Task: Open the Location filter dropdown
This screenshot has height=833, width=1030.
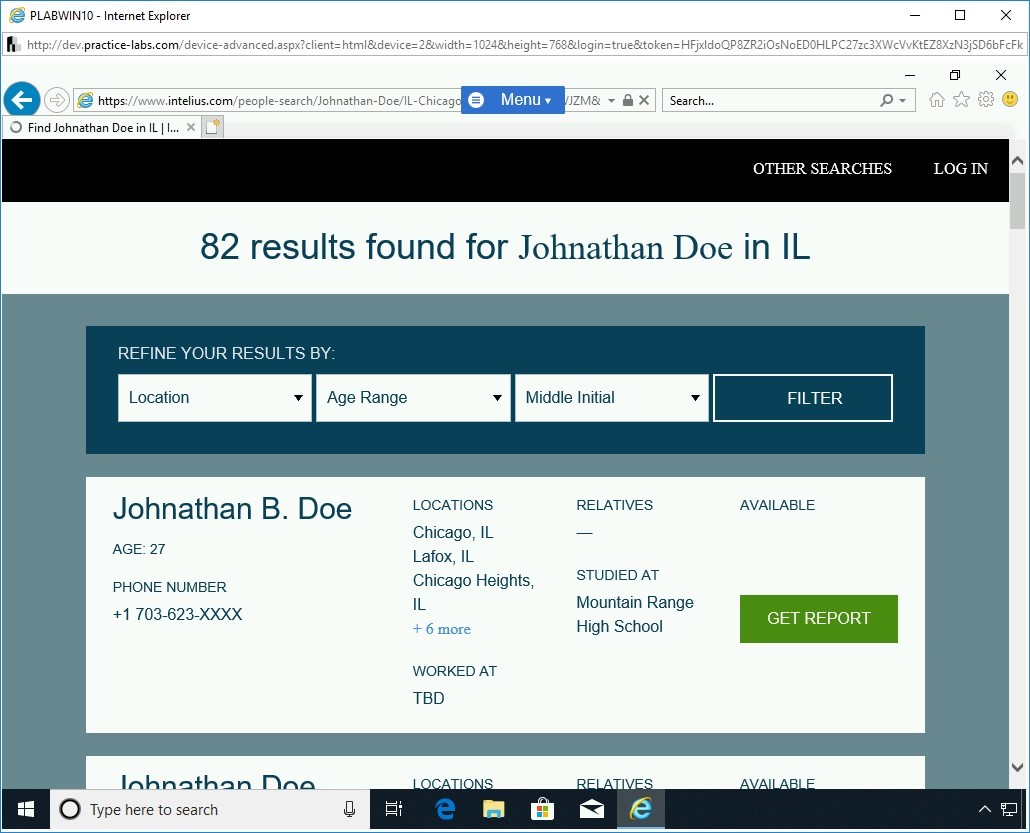Action: pyautogui.click(x=214, y=397)
